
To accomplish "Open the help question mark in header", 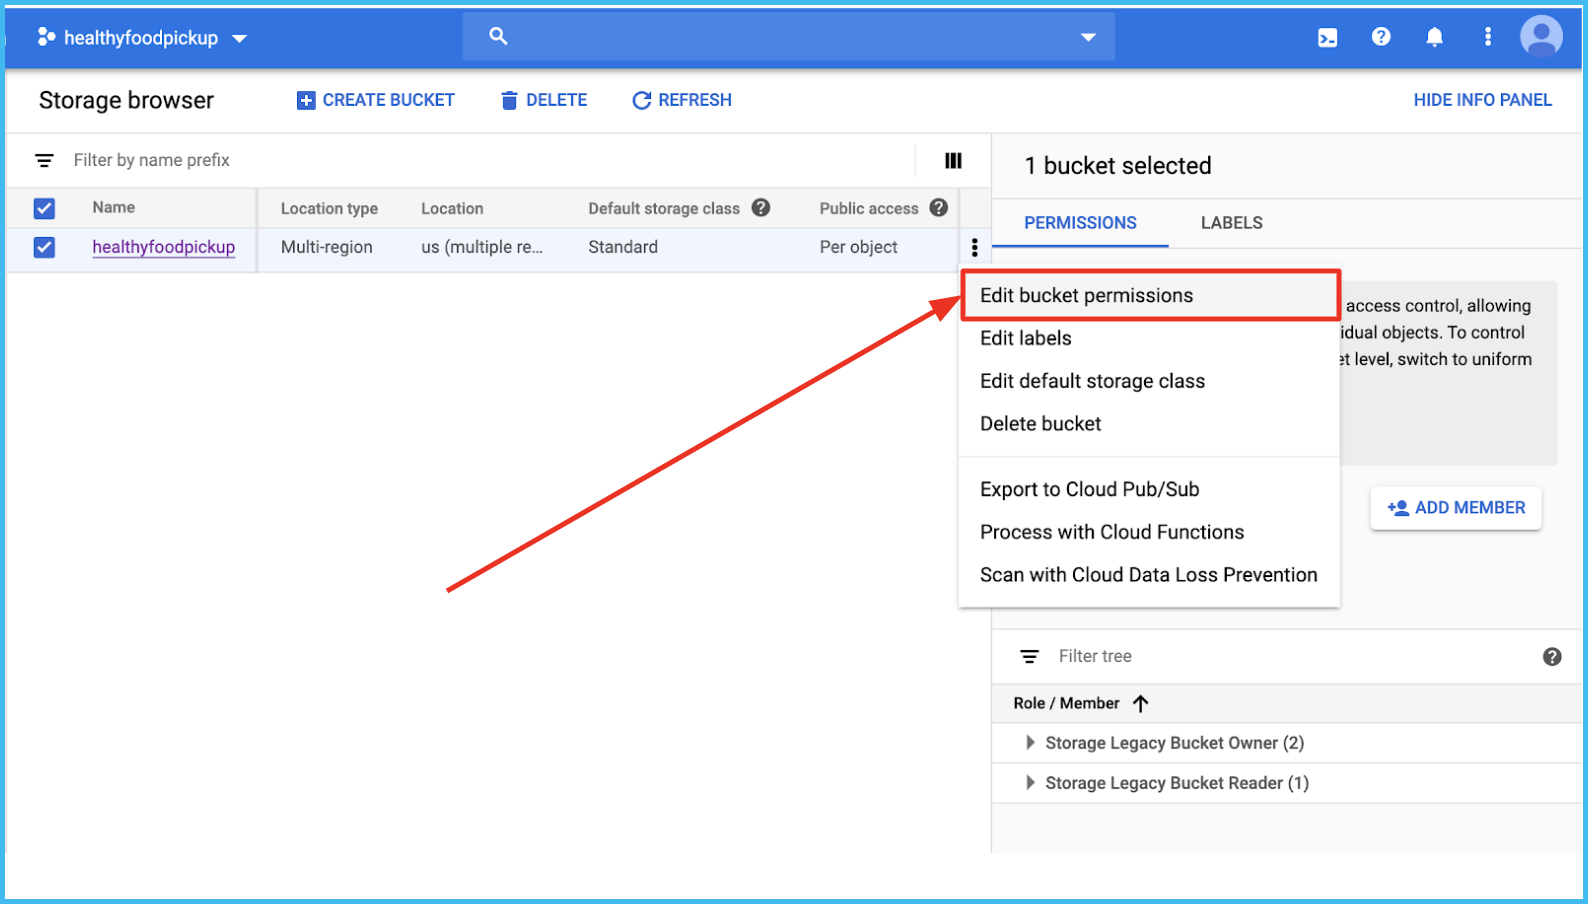I will pos(1381,37).
